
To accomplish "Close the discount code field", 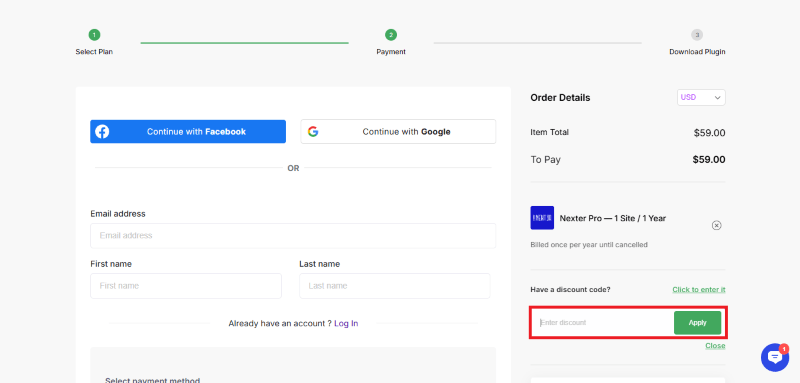I will point(715,346).
